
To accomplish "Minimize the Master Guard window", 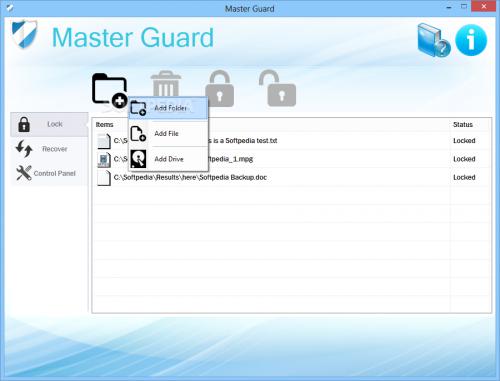I will point(449,7).
